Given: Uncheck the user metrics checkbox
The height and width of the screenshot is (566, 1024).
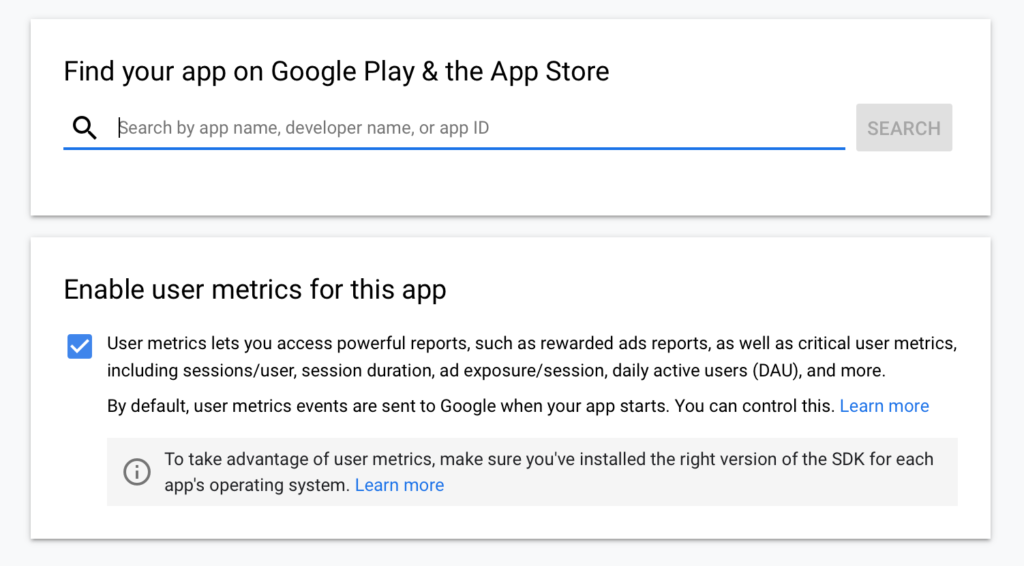Looking at the screenshot, I should point(80,346).
